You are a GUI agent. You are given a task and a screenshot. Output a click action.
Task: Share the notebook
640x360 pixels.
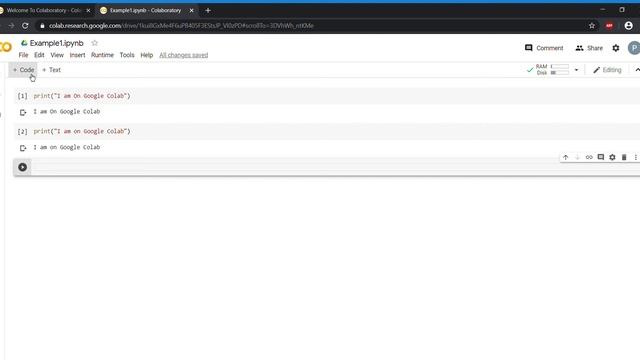coord(589,48)
